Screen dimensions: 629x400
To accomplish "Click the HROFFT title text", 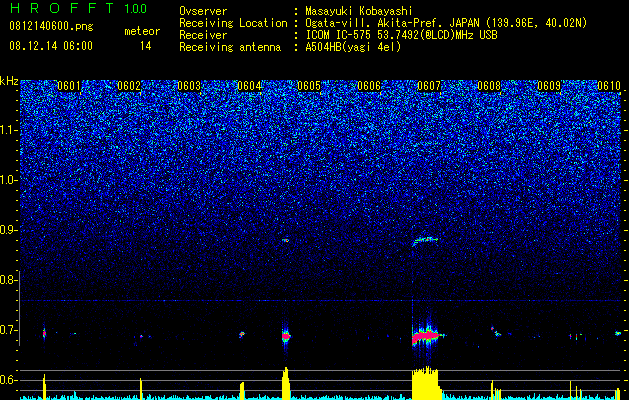I will coord(62,8).
